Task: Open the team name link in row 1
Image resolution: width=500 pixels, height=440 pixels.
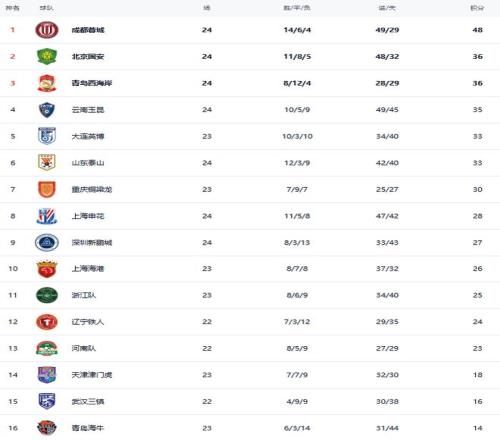Action: point(88,30)
